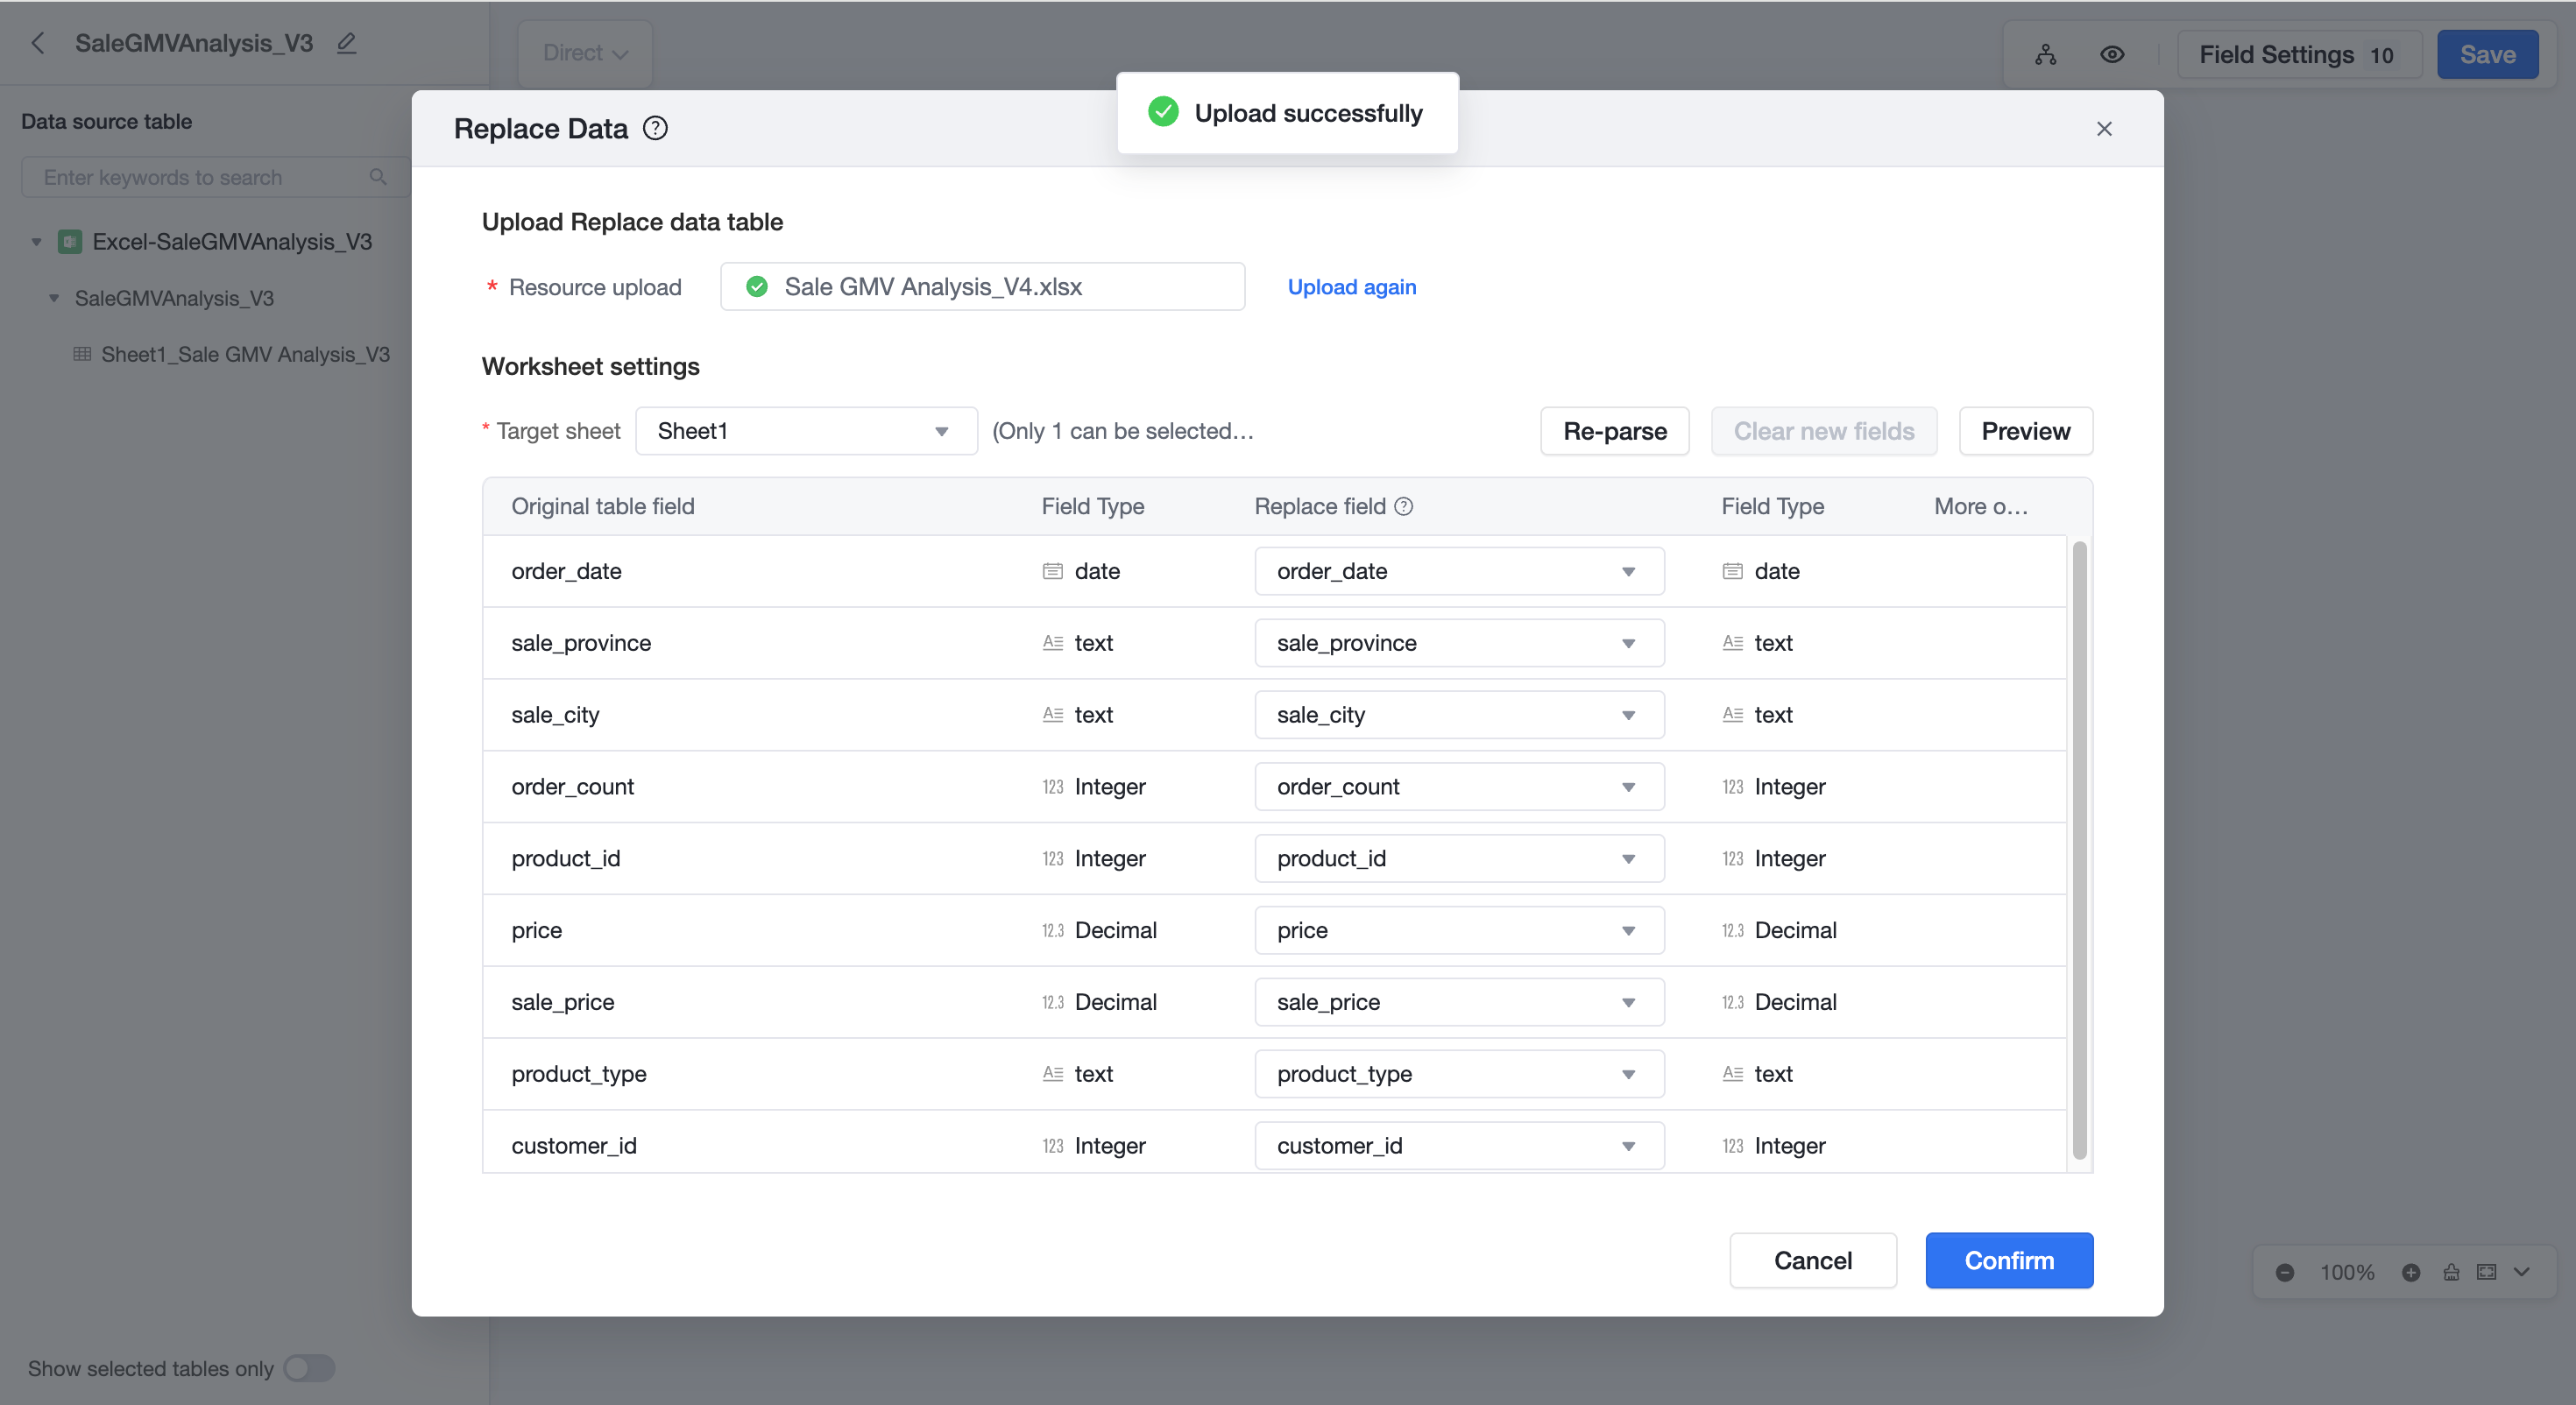Collapse the Excel-SaleGMVAnalysis_V3 tree node

point(36,242)
